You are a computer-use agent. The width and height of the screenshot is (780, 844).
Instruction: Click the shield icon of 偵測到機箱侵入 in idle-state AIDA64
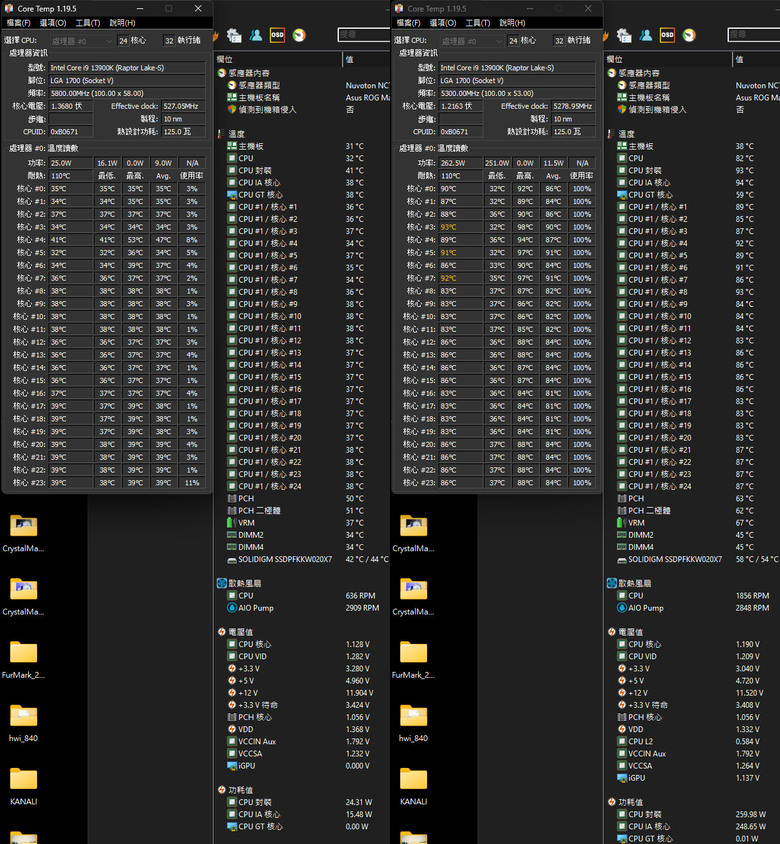pyautogui.click(x=232, y=109)
